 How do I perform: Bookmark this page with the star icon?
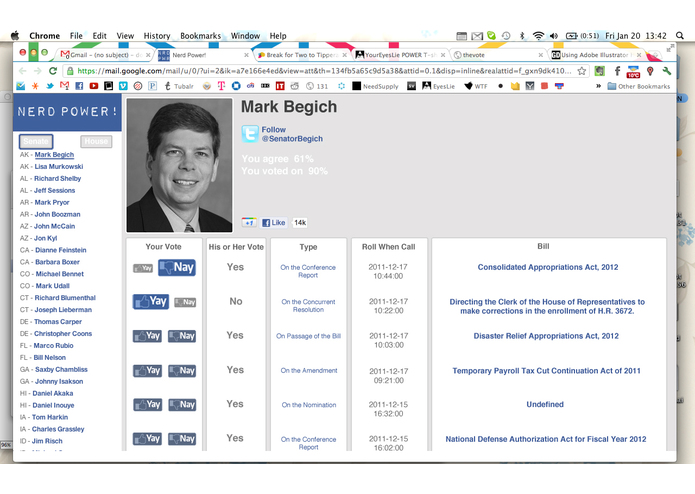[x=582, y=71]
